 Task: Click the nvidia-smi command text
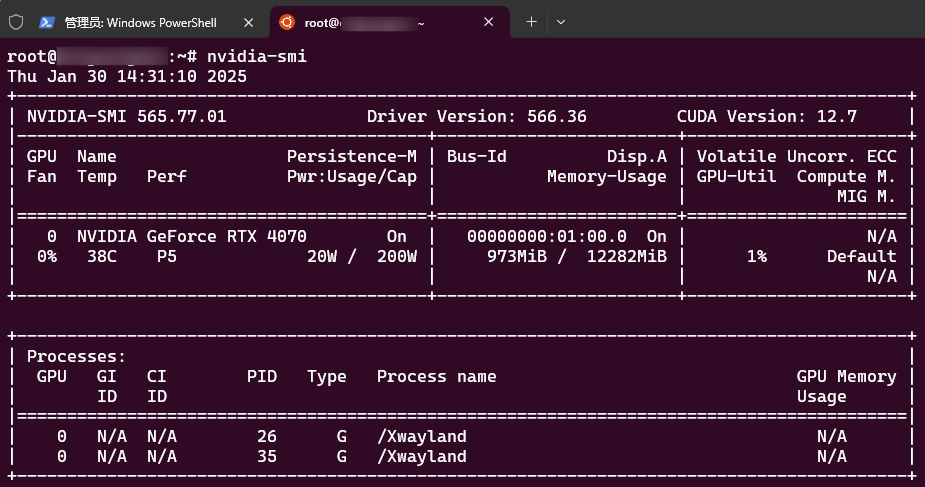click(x=256, y=57)
